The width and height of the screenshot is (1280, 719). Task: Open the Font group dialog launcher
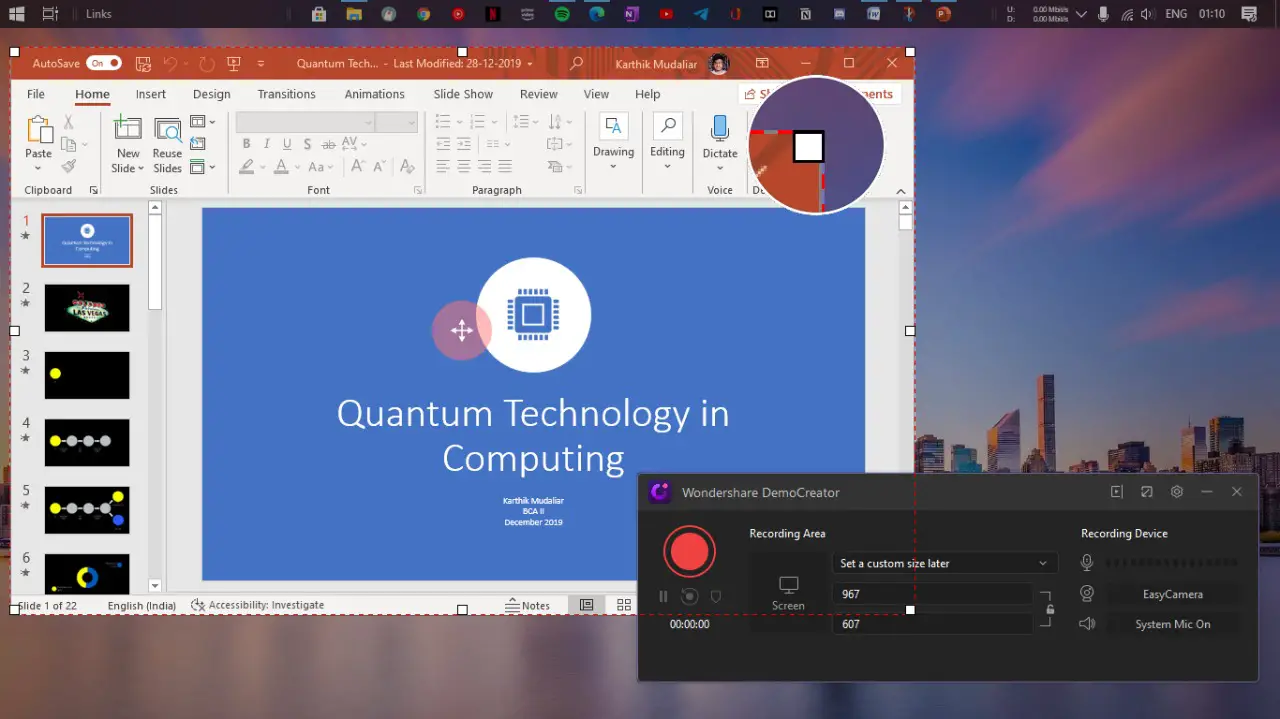(x=418, y=190)
